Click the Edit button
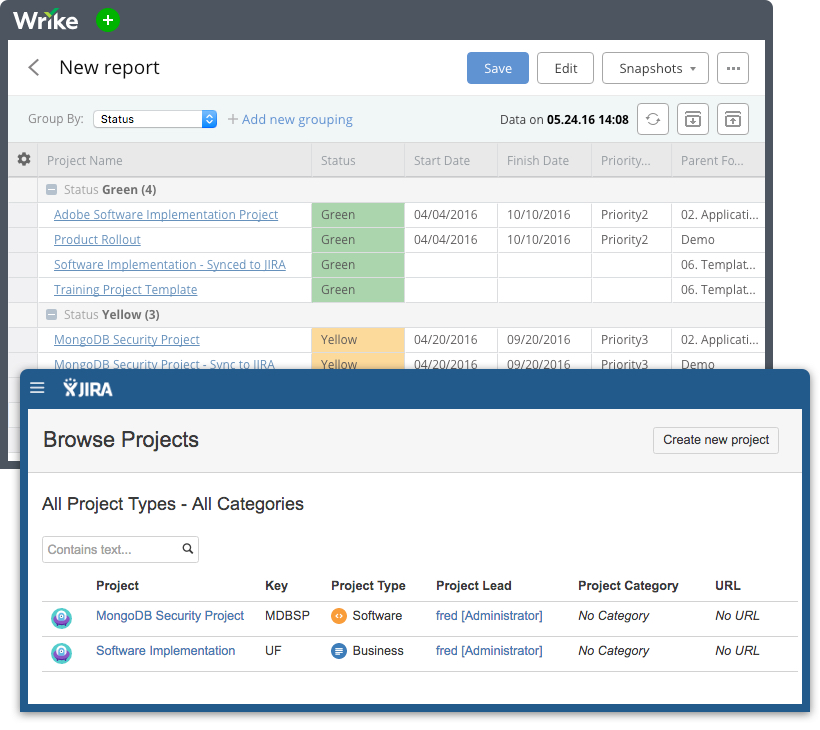This screenshot has height=730, width=820. [x=565, y=68]
